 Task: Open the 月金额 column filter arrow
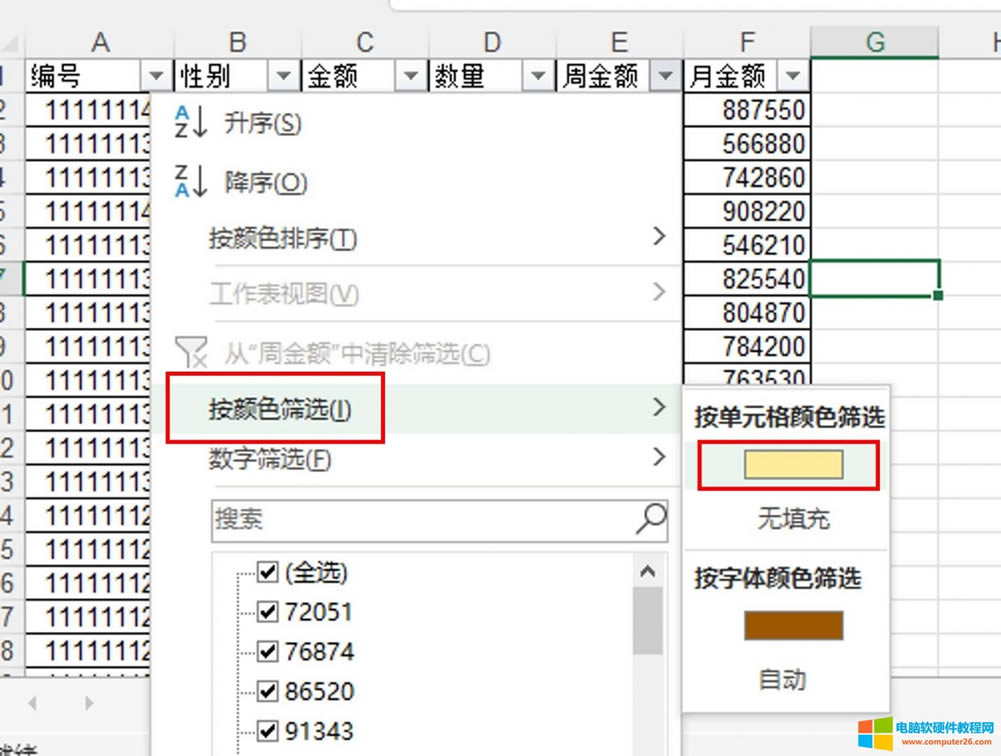point(793,75)
